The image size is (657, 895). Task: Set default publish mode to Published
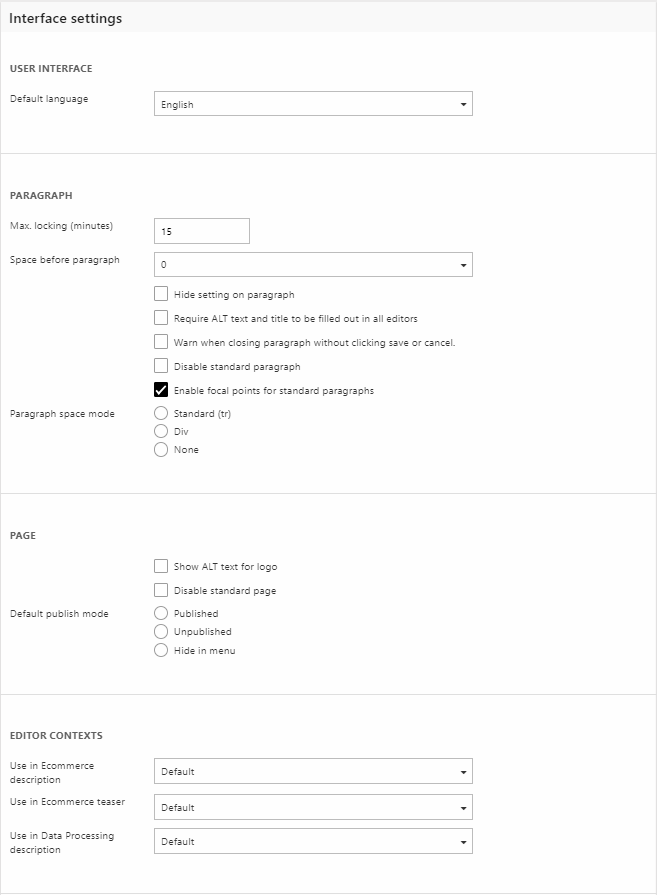161,613
